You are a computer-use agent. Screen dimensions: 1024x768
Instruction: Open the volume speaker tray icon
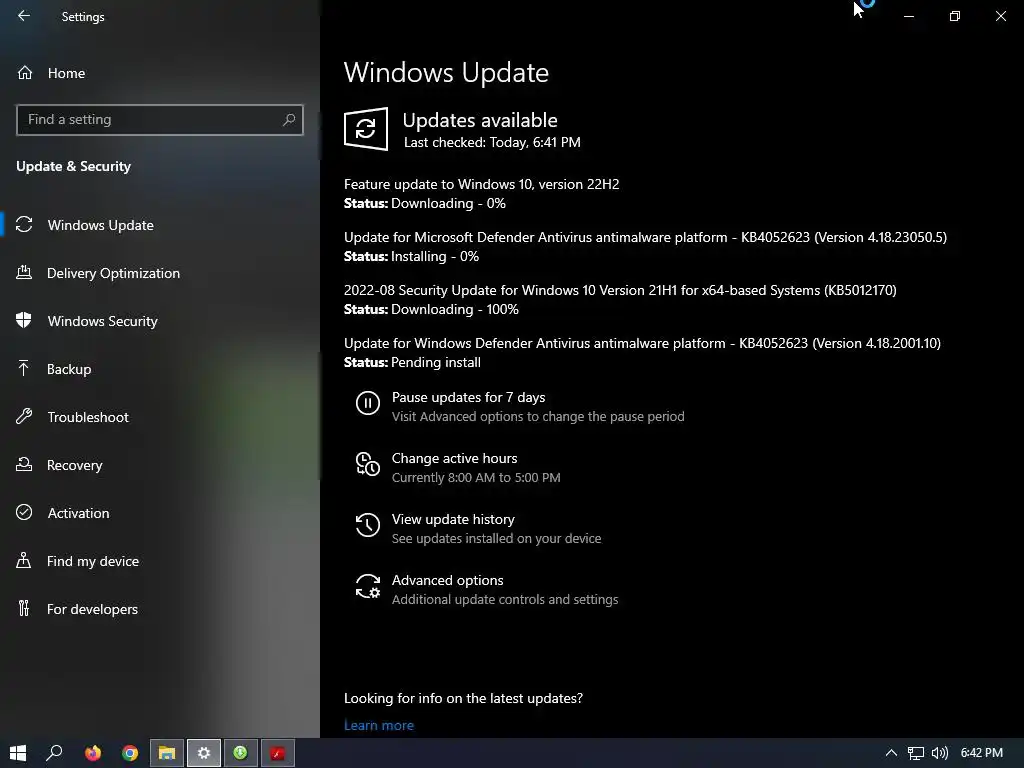[x=940, y=753]
